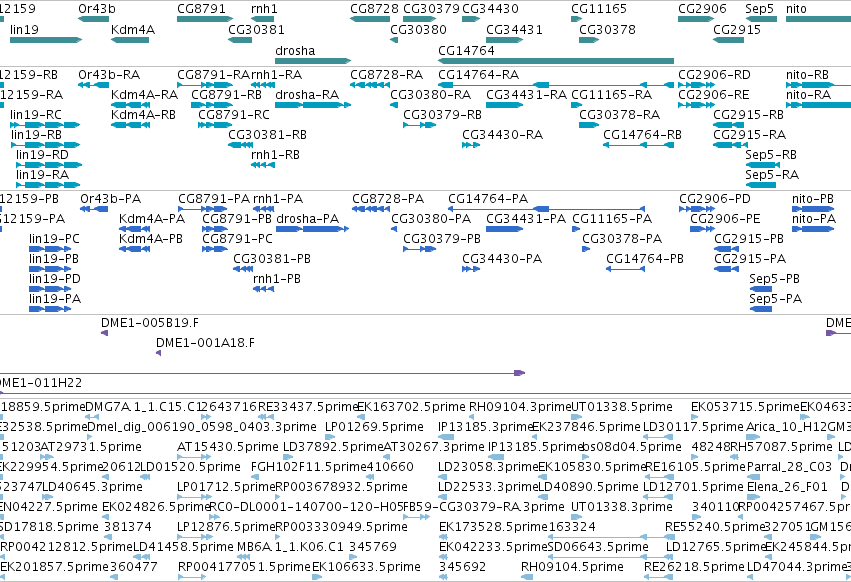Click the lin19 gene label
Image resolution: width=851 pixels, height=582 pixels.
tap(24, 29)
